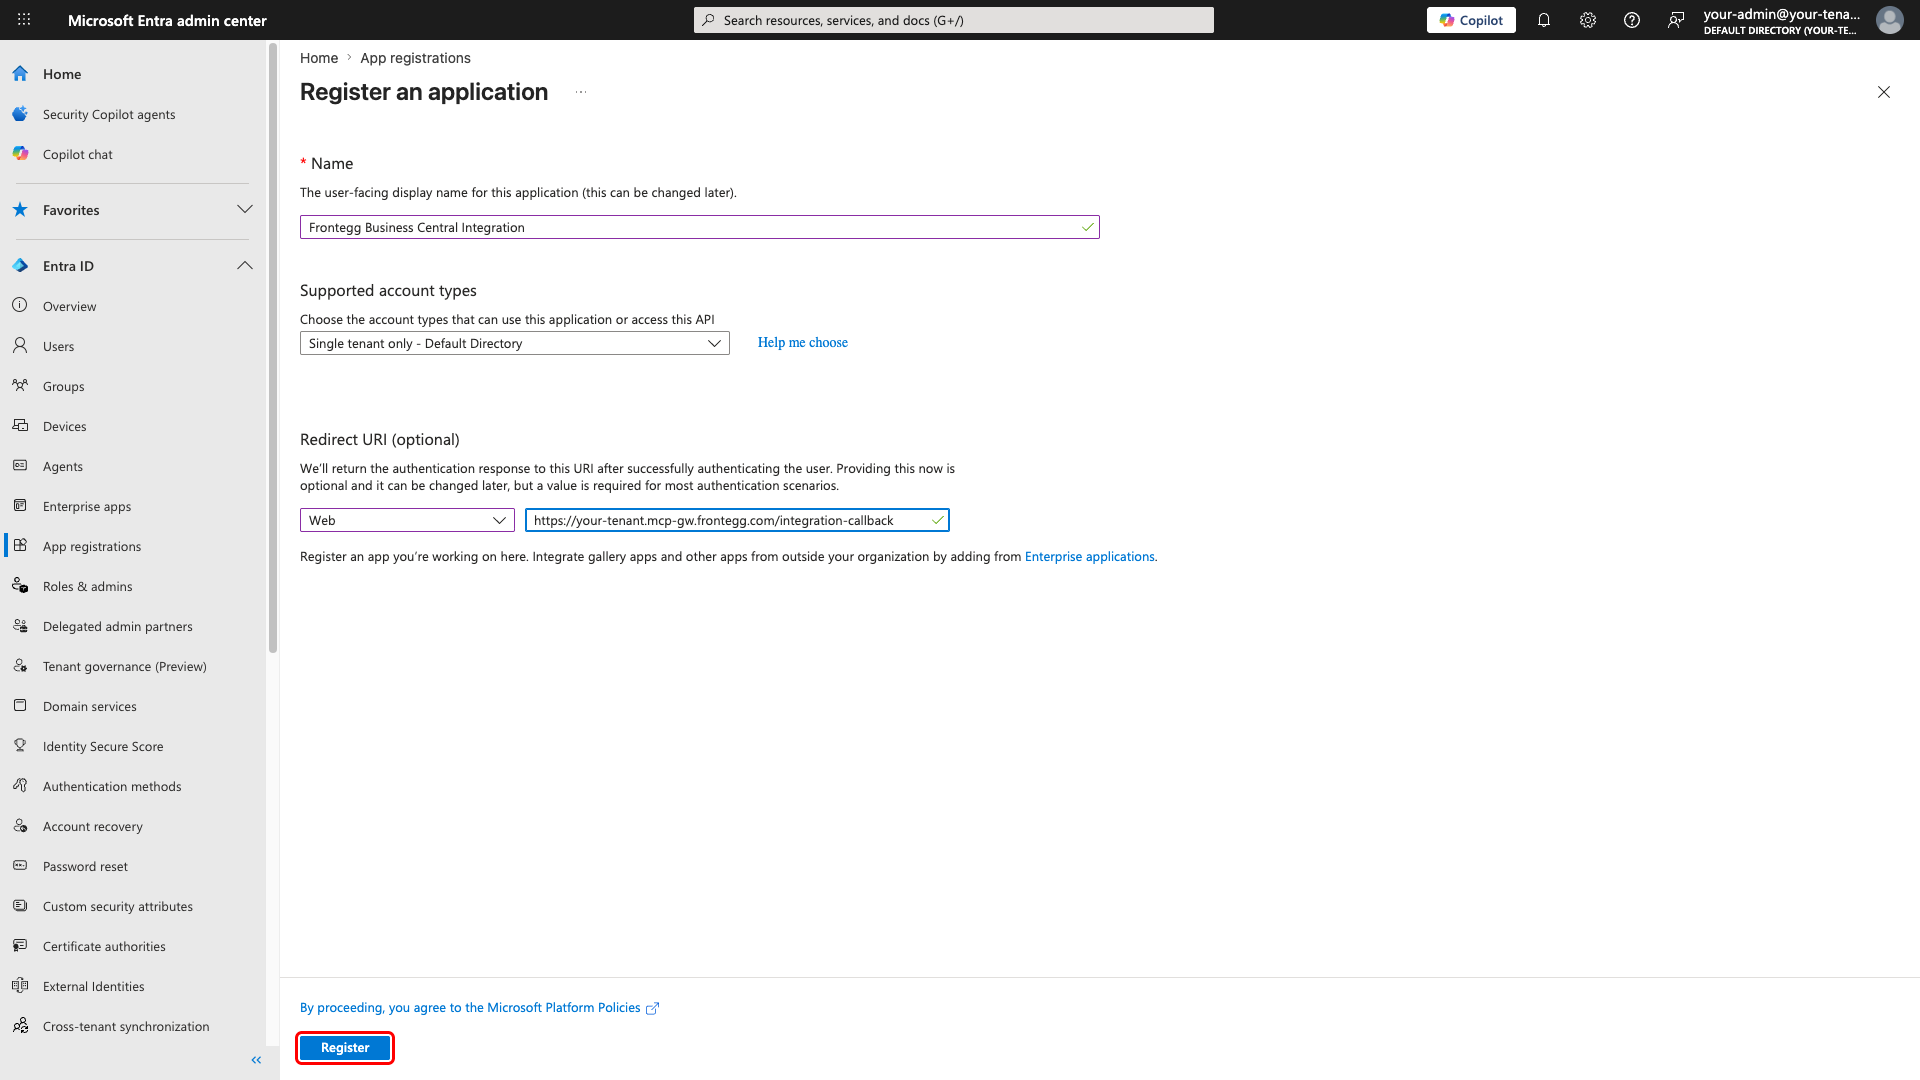
Task: Open Enterprise applications link
Action: (x=1090, y=557)
